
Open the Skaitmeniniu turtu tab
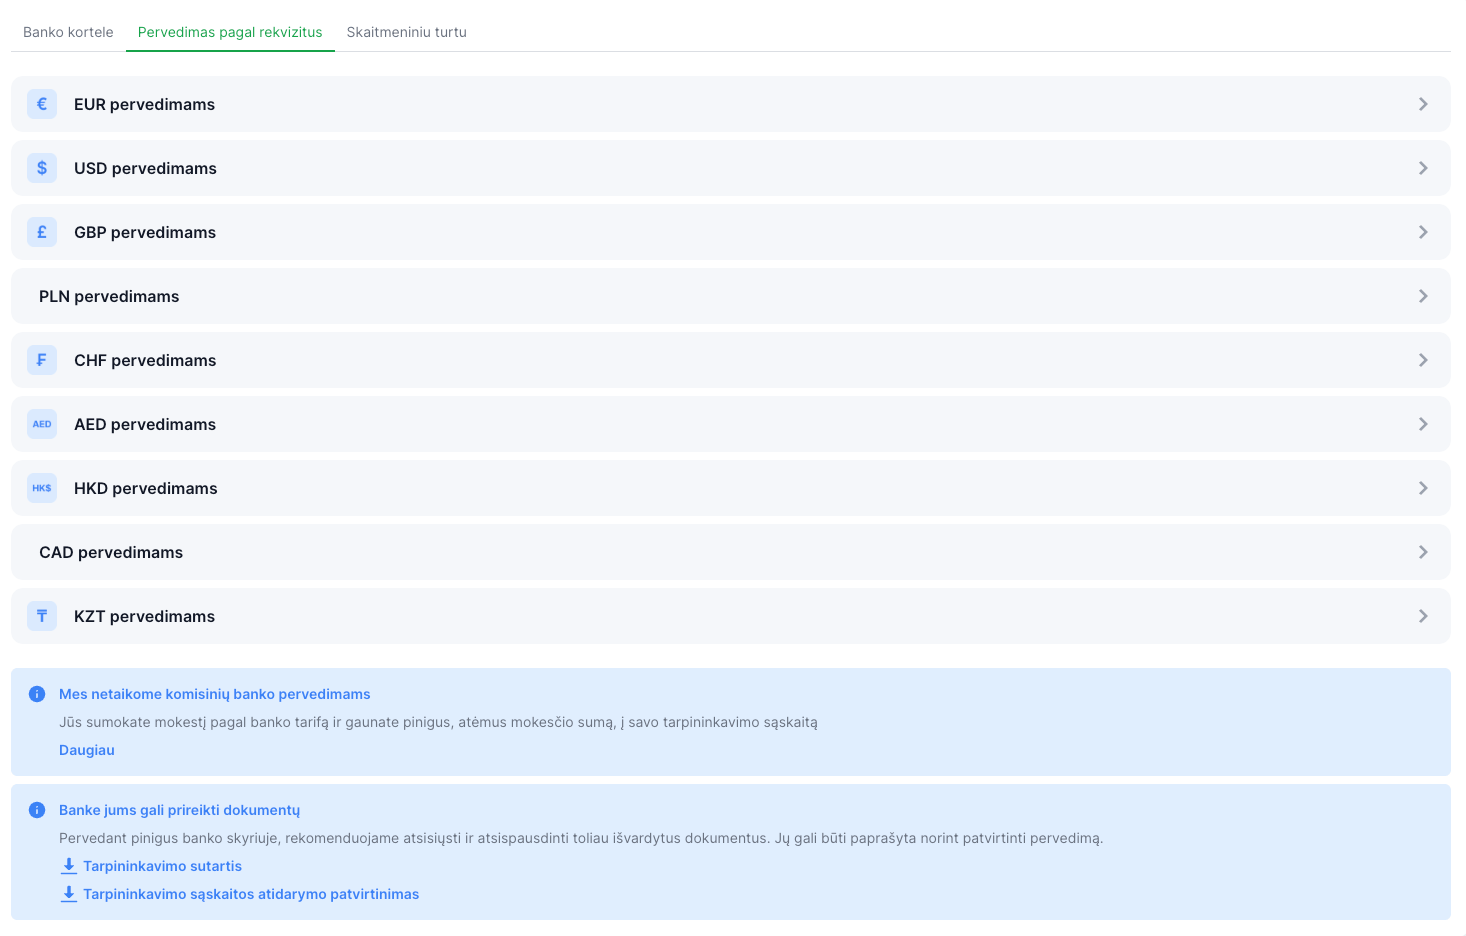click(406, 32)
